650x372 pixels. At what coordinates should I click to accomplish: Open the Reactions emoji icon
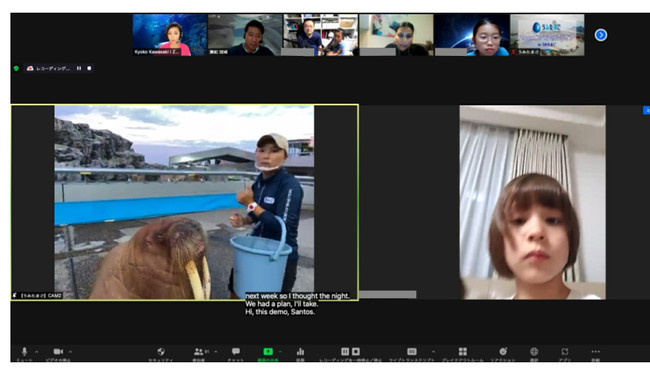[x=503, y=352]
